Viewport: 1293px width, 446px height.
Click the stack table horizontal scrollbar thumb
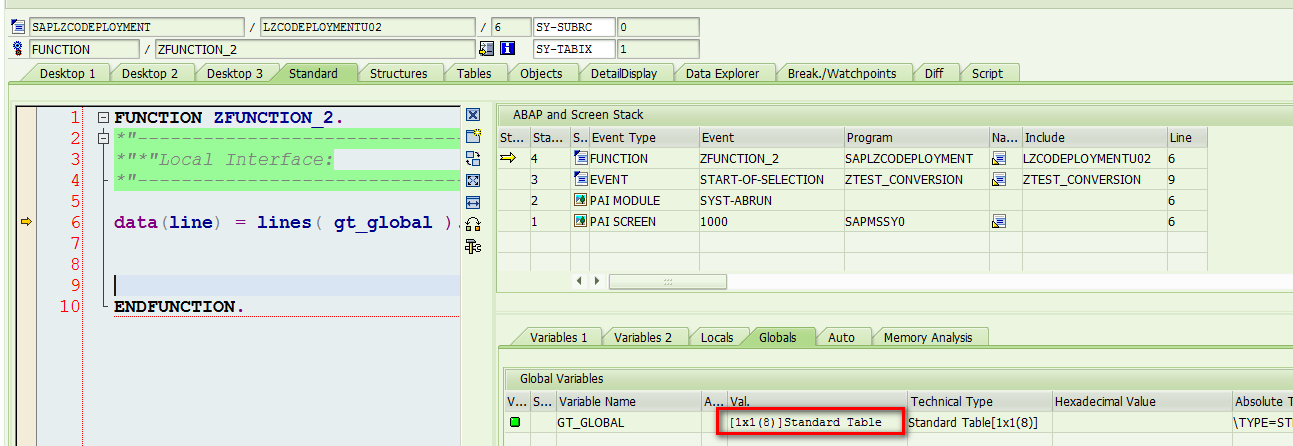pyautogui.click(x=667, y=281)
